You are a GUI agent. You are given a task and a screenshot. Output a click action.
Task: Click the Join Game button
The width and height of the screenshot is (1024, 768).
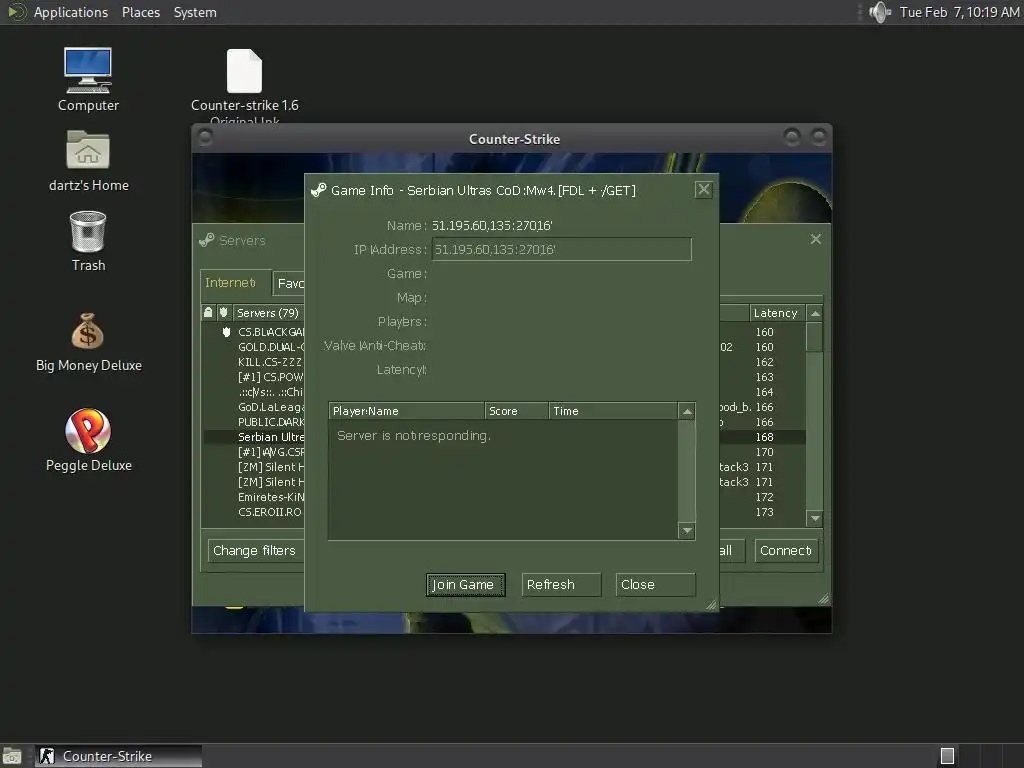pos(465,584)
